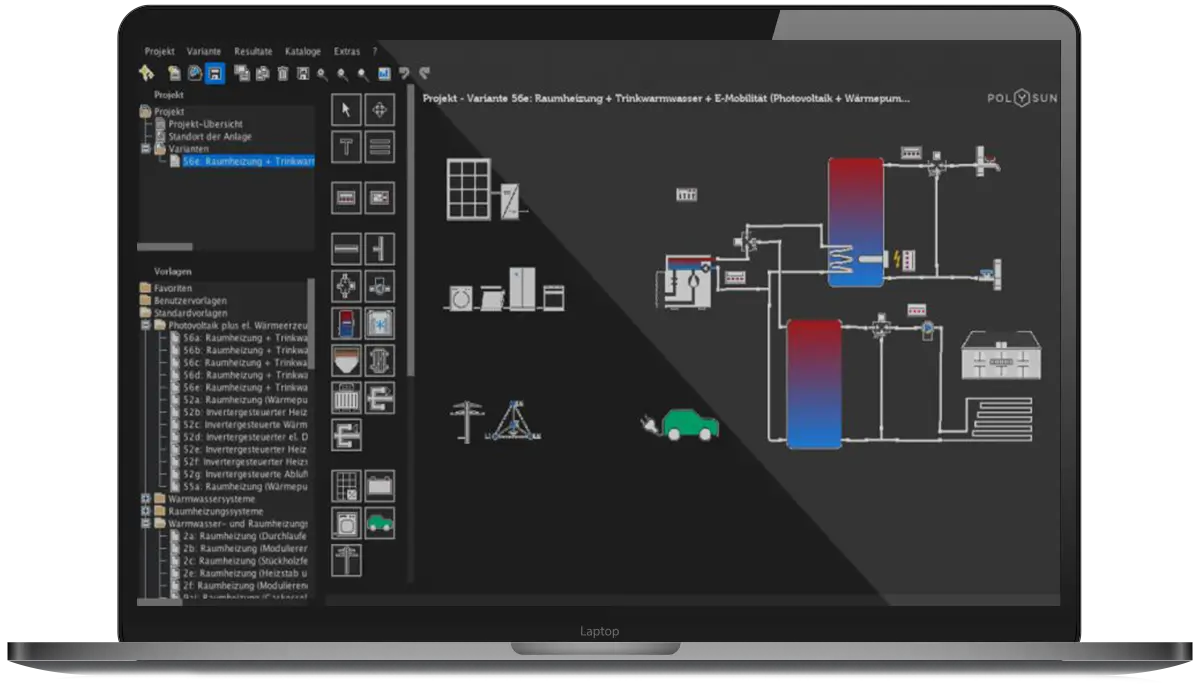Select the snowflake chiller component icon
Screen dimensions: 1200x693
coord(380,323)
